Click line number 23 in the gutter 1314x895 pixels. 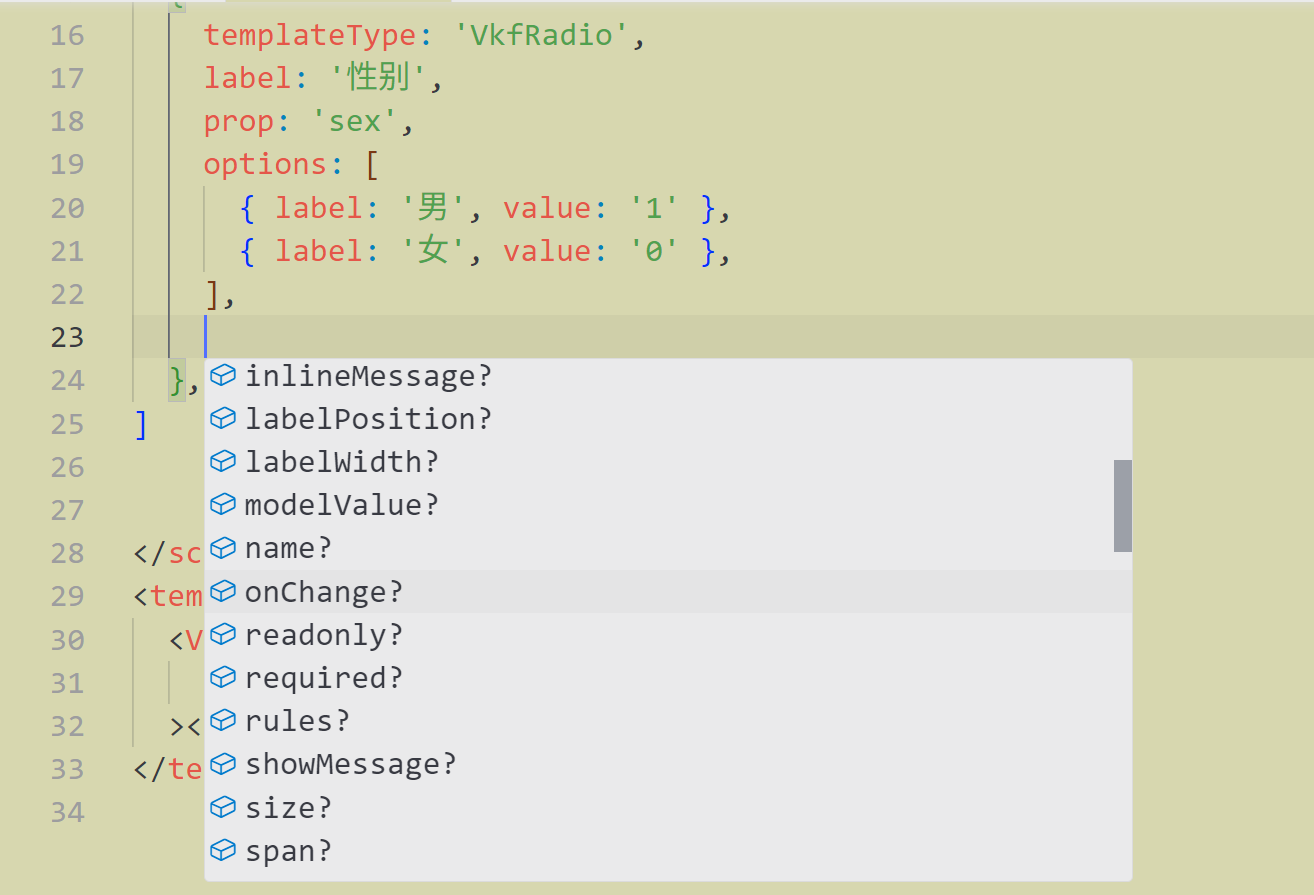(x=67, y=337)
